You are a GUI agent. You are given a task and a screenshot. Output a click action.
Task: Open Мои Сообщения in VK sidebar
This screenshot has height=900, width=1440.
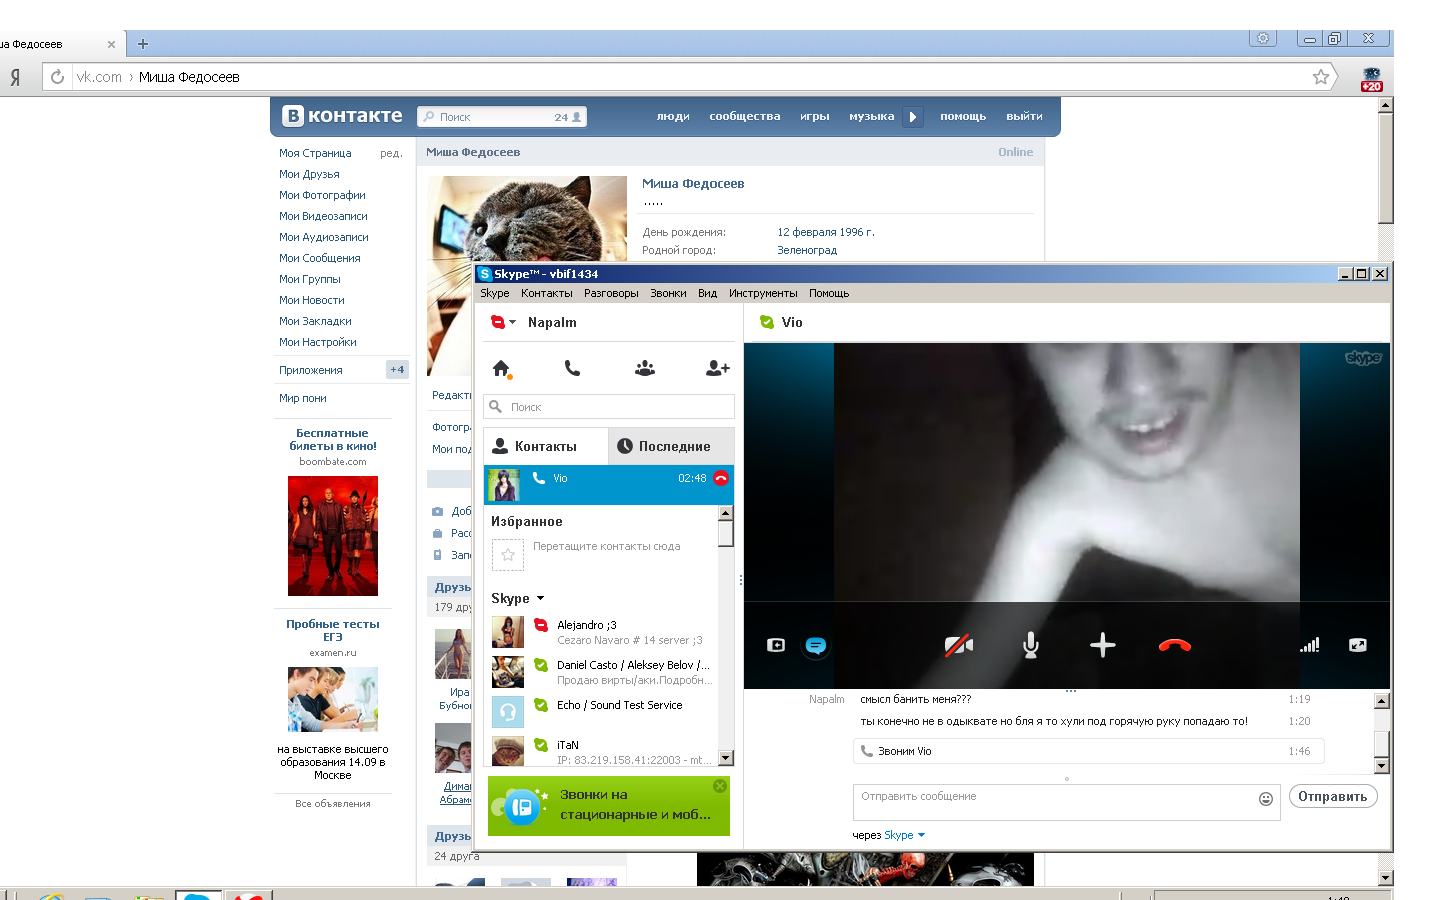[x=319, y=258]
